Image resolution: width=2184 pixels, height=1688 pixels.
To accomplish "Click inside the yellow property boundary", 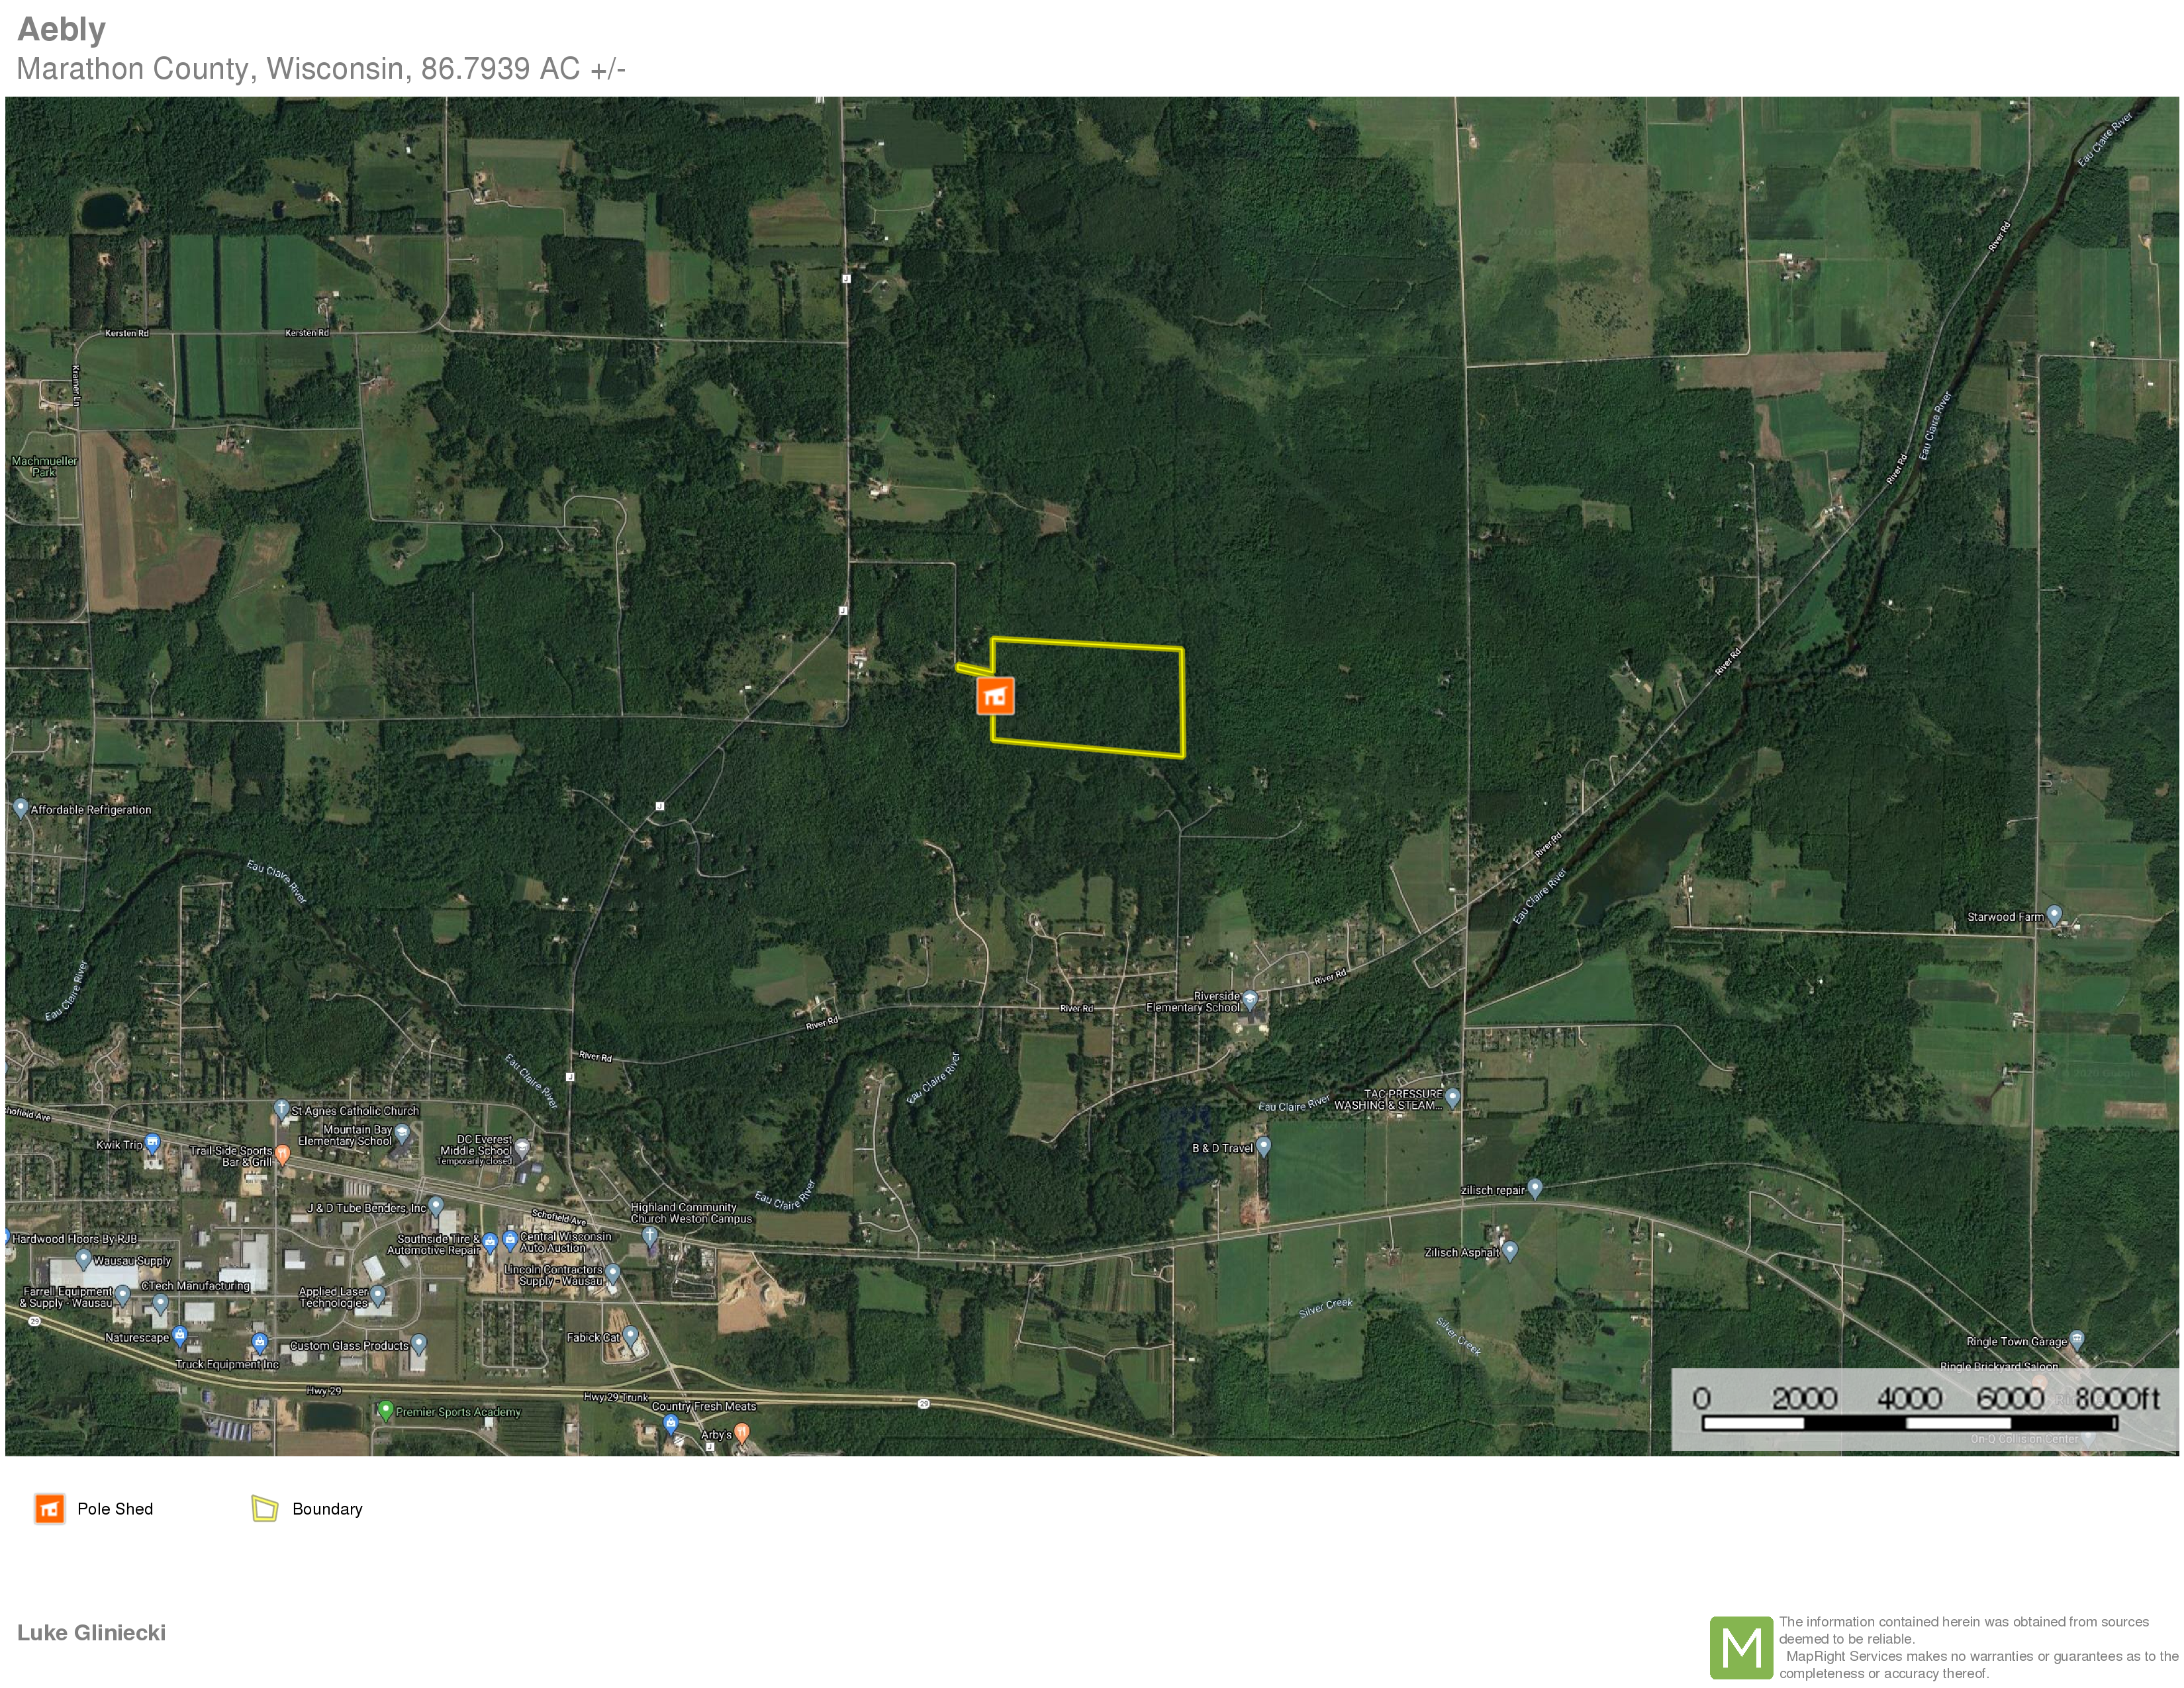I will pyautogui.click(x=1090, y=697).
